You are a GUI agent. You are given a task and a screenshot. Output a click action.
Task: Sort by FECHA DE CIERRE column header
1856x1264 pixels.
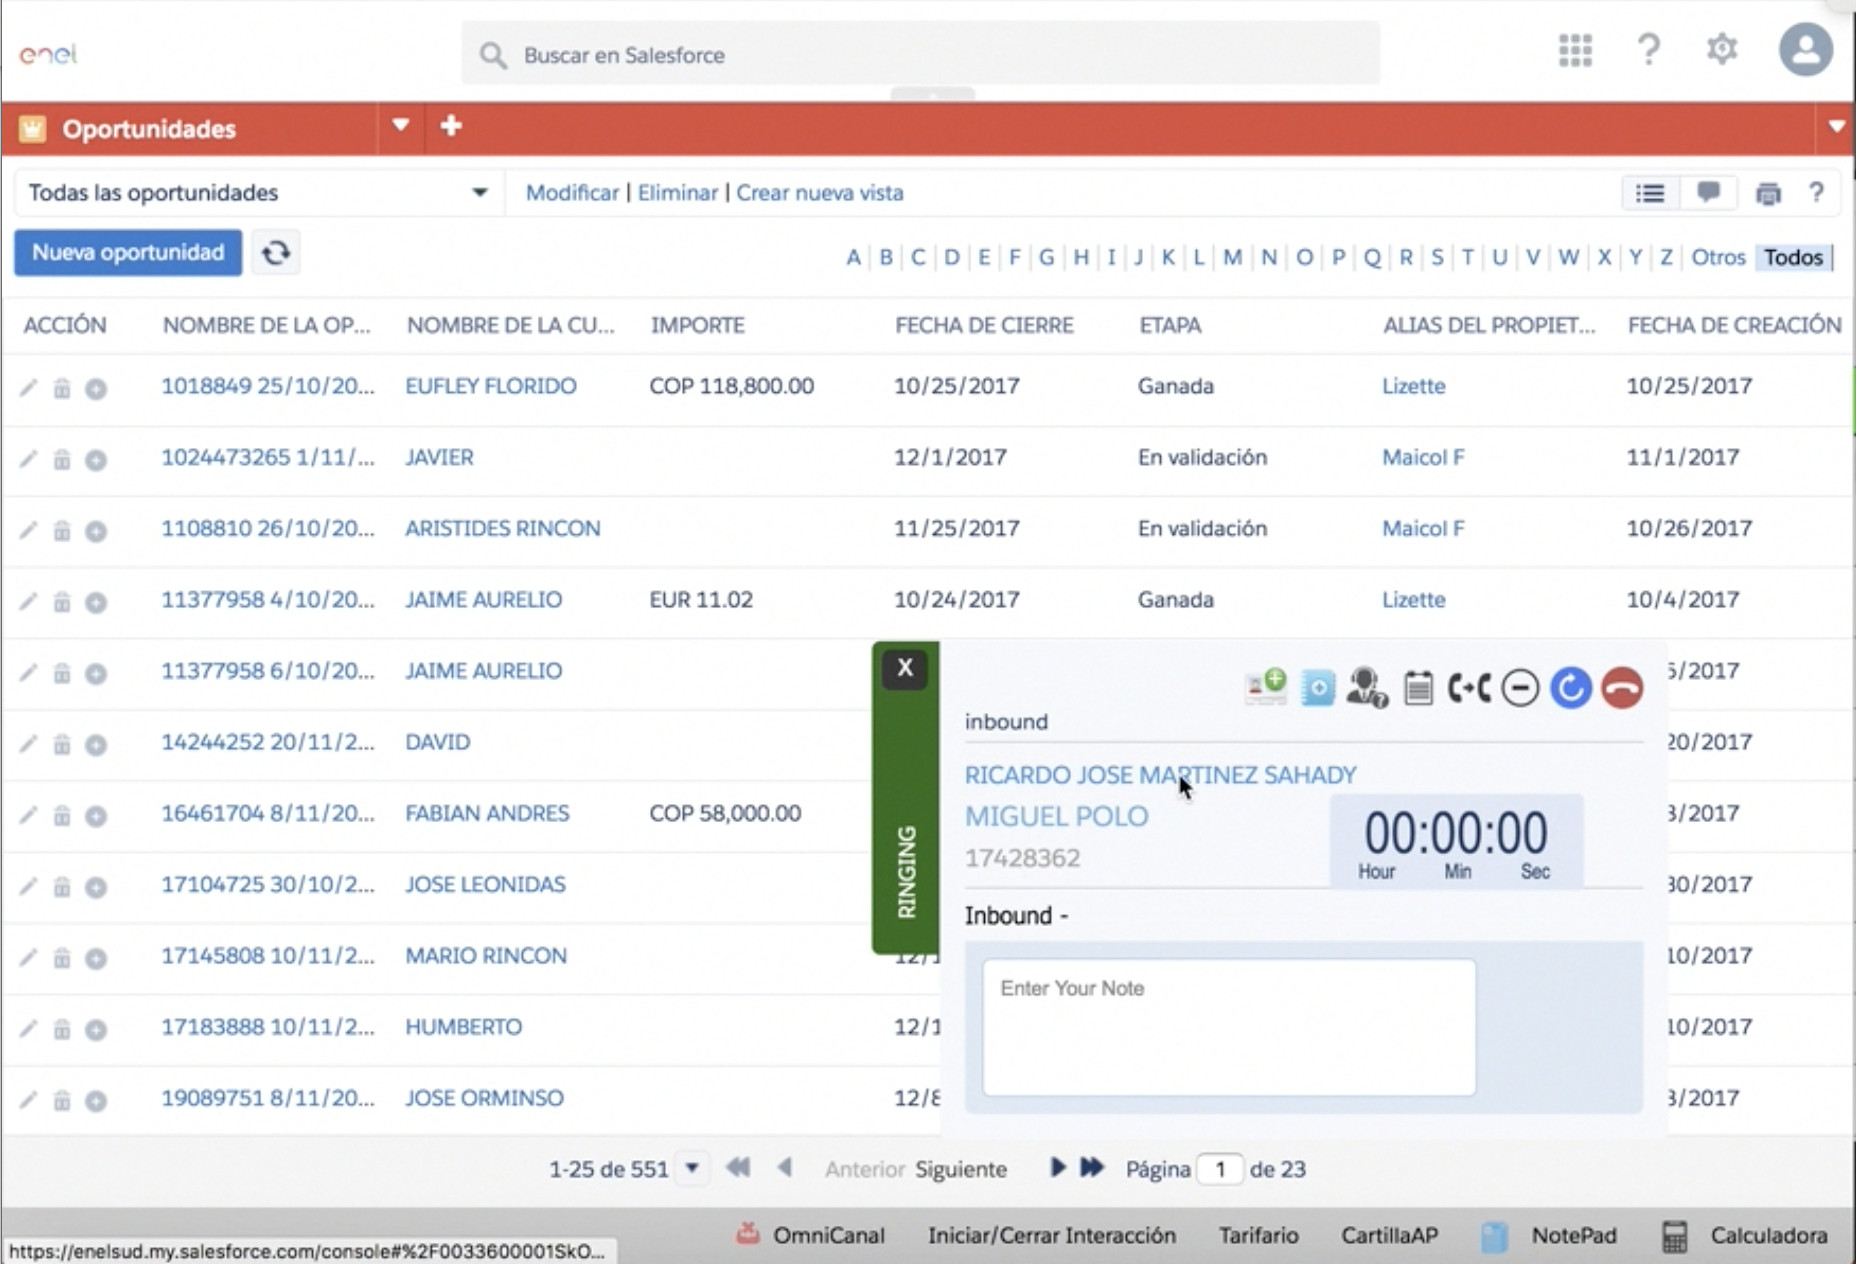click(x=984, y=325)
